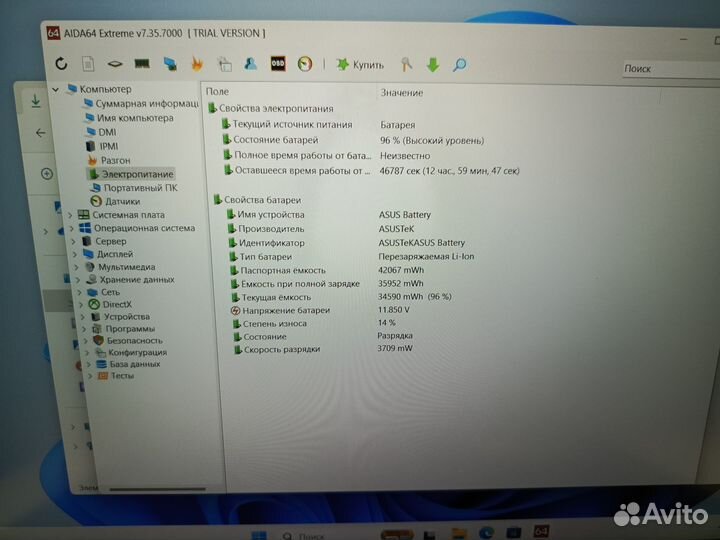This screenshot has width=720, height=540.
Task: Select Датчики tree item
Action: (115, 201)
